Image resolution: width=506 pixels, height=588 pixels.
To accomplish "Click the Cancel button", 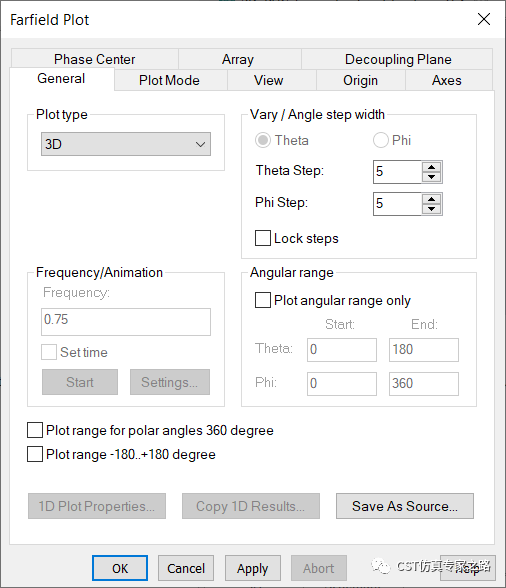I will [186, 568].
